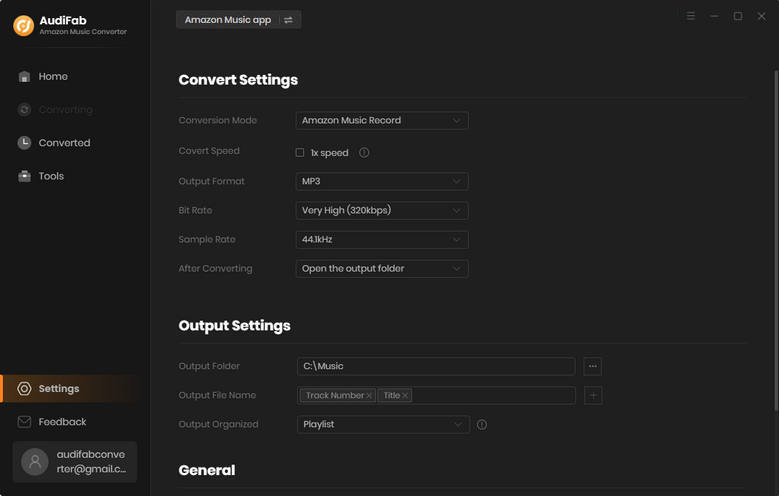Click the Converted clock icon
The height and width of the screenshot is (496, 779).
[x=24, y=143]
